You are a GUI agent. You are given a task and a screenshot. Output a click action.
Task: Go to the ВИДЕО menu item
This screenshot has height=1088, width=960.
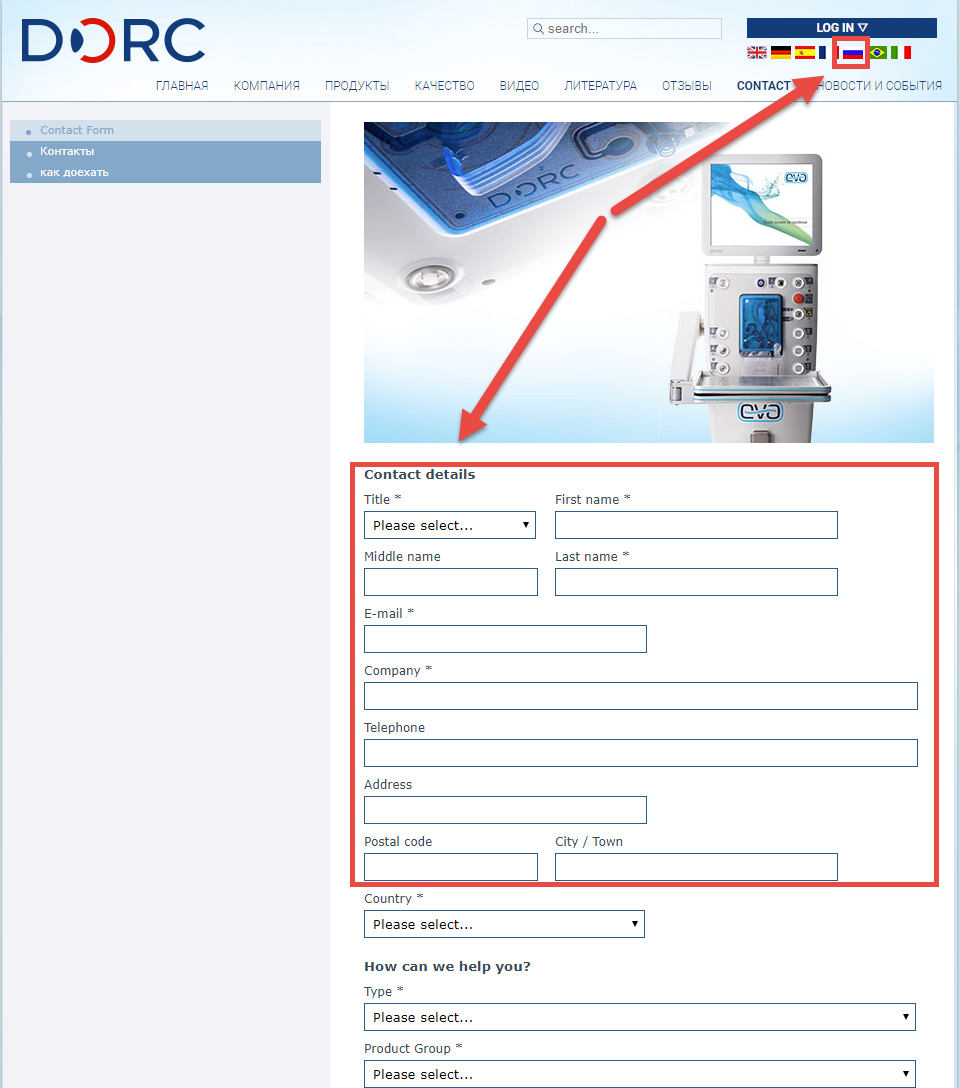pyautogui.click(x=519, y=86)
